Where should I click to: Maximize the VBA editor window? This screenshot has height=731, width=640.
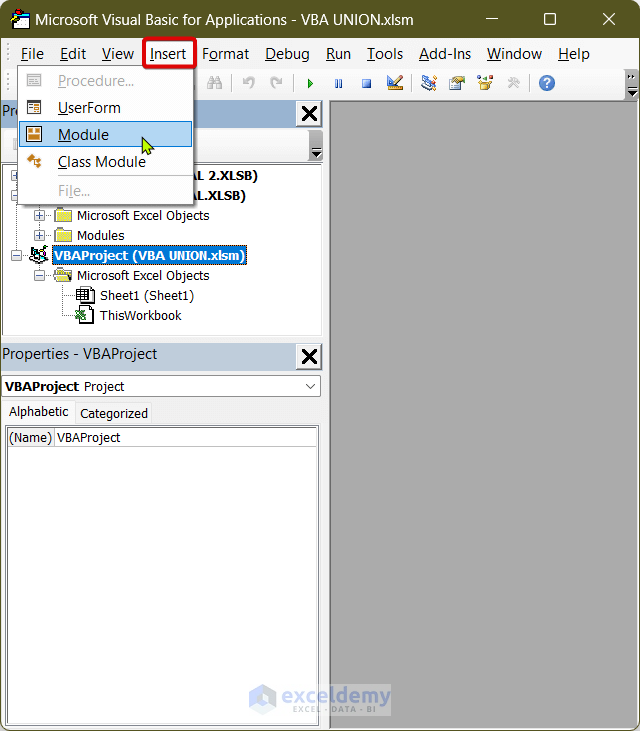[550, 19]
